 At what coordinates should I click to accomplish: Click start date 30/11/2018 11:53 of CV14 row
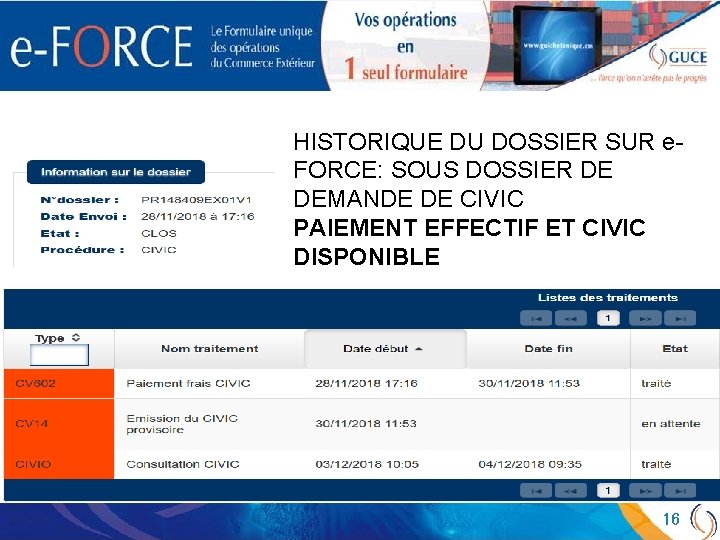(366, 423)
